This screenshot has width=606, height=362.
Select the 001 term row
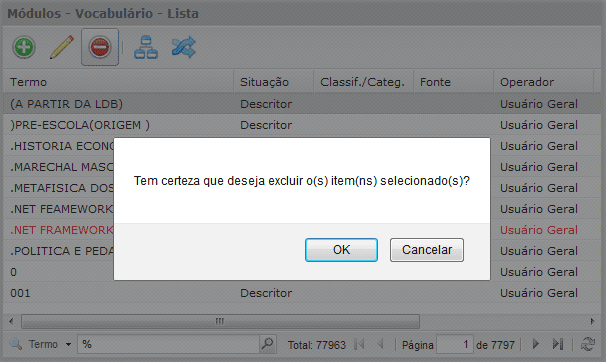301,293
